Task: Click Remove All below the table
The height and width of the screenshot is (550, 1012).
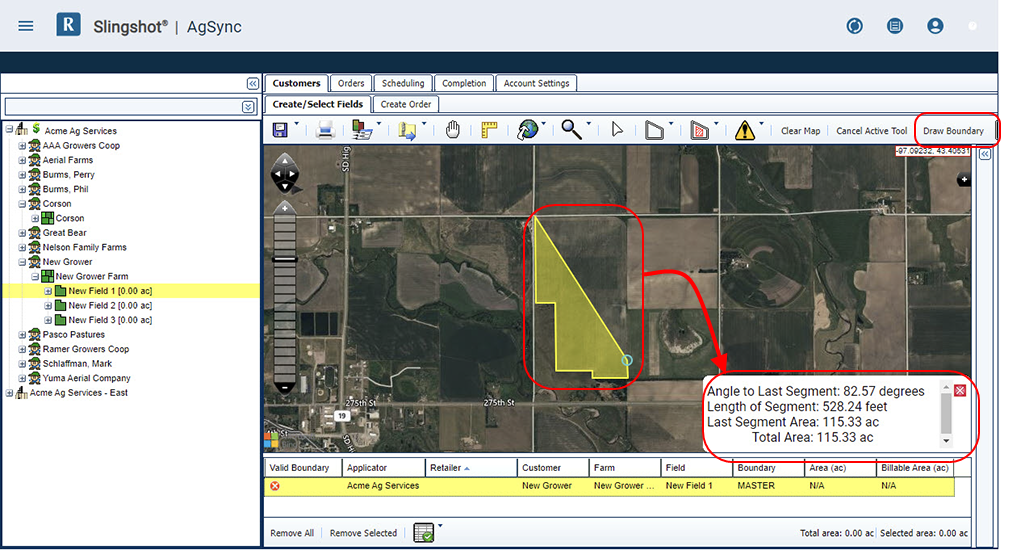Action: 292,533
